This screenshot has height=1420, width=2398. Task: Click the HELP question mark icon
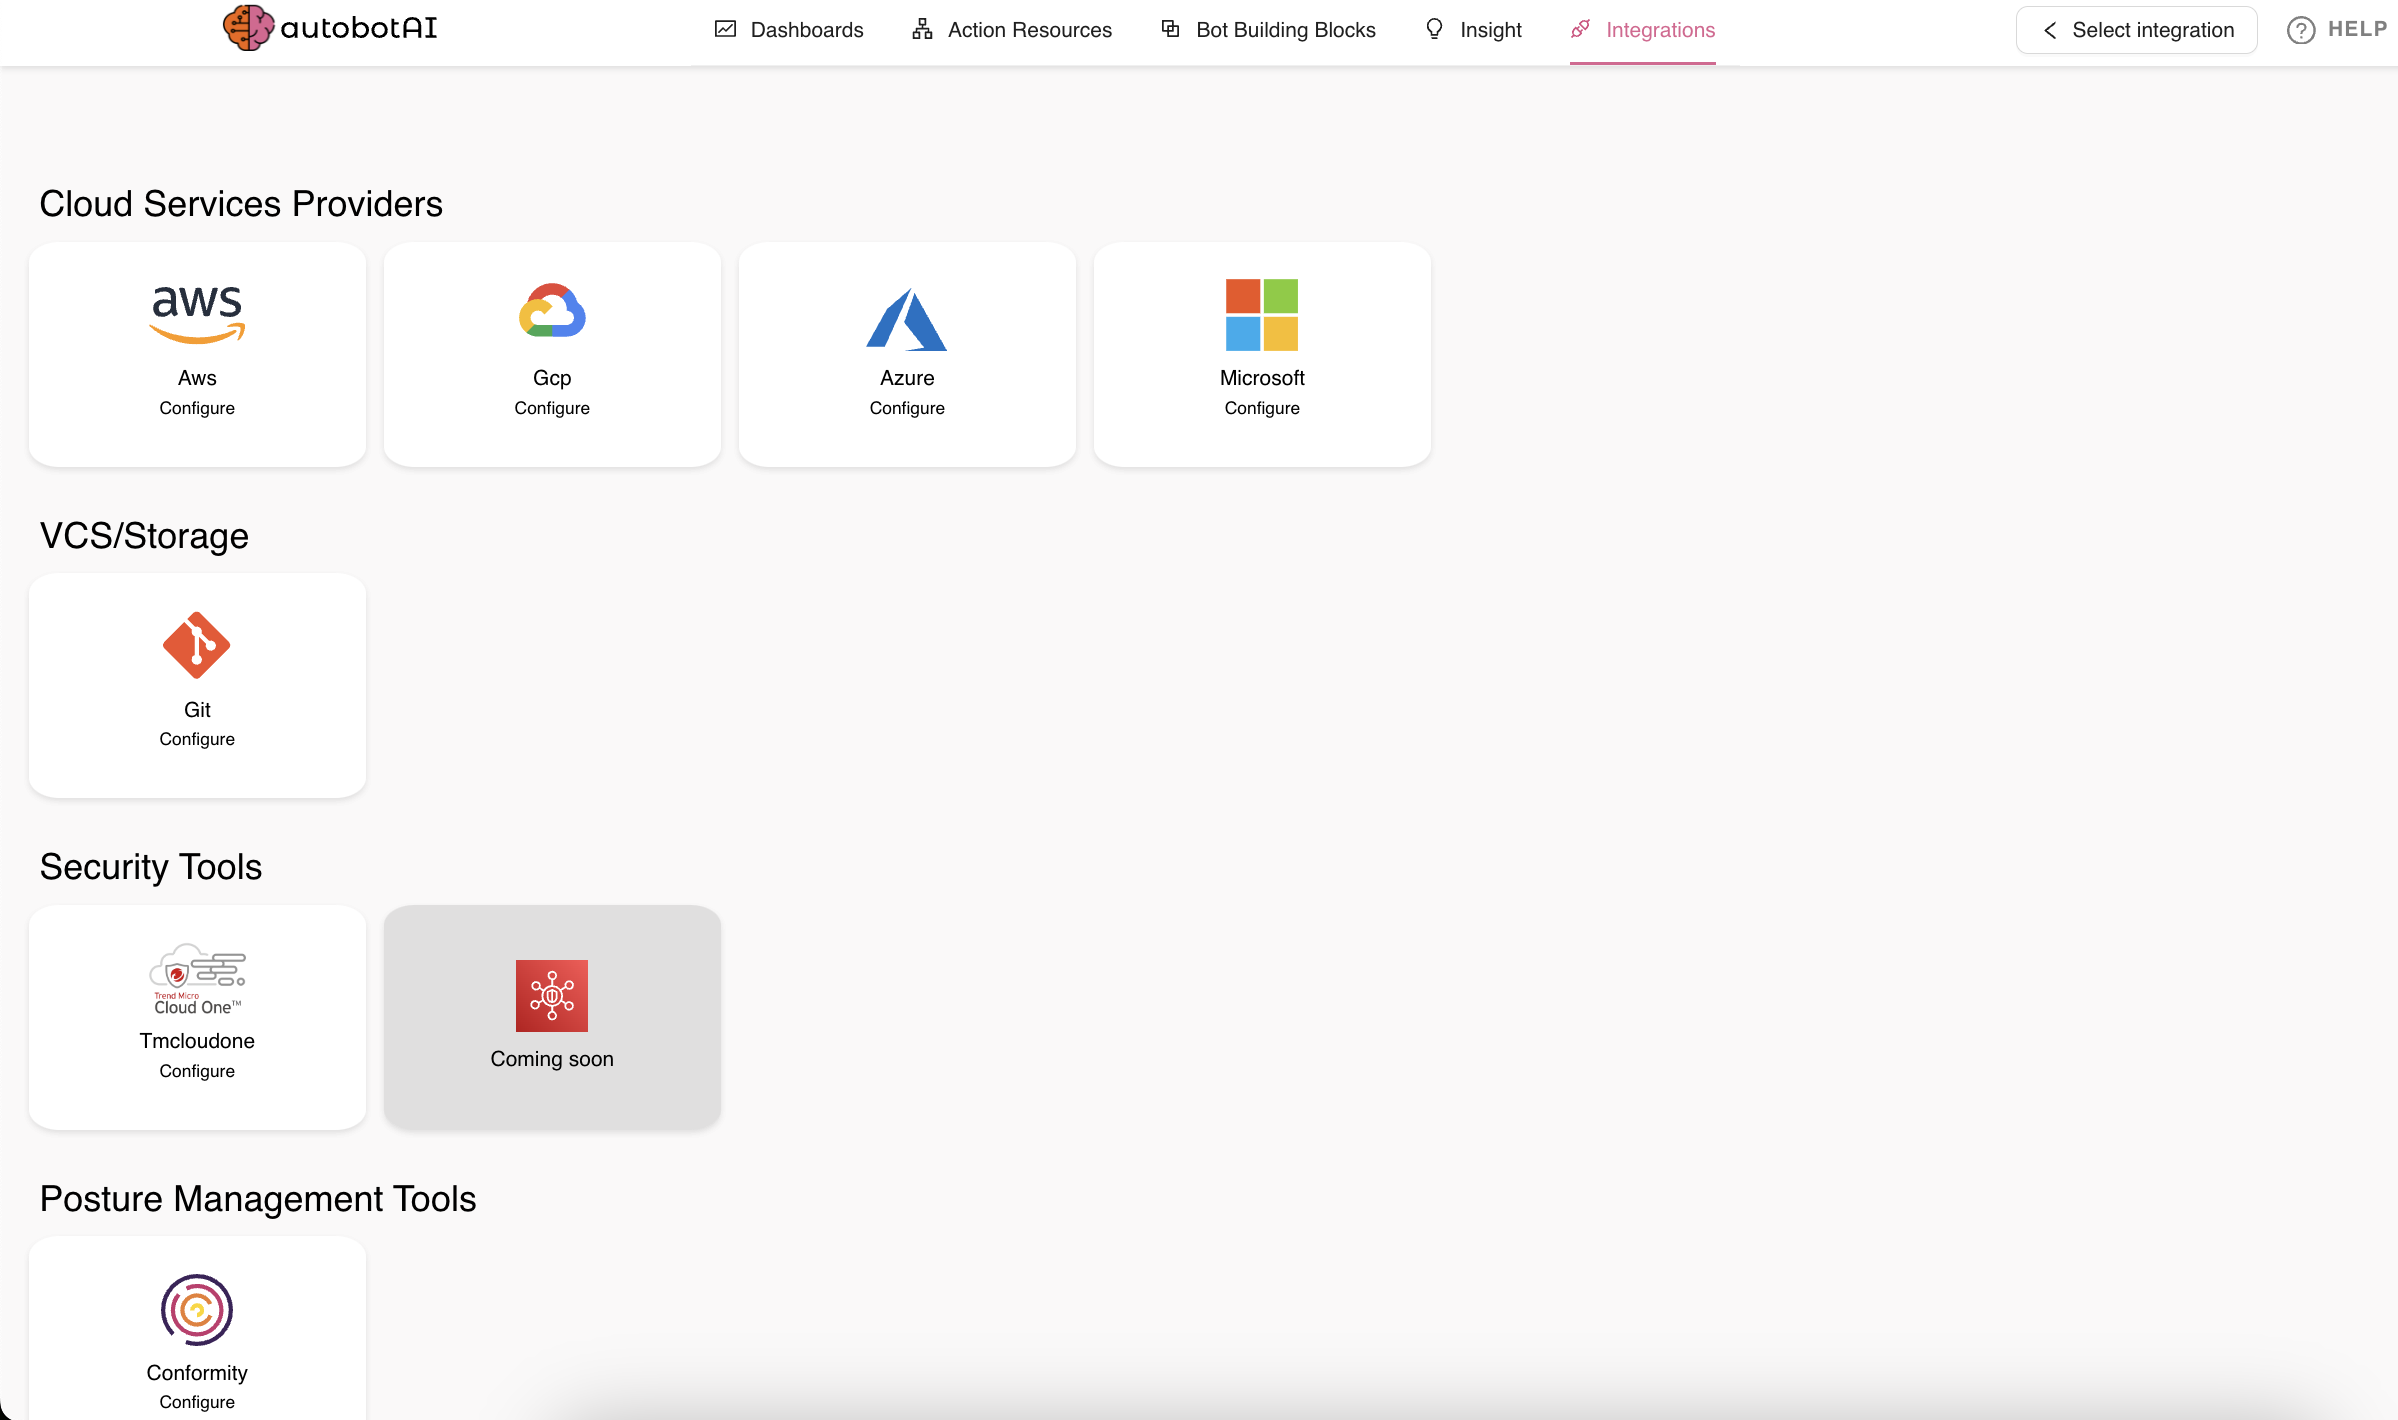[x=2300, y=30]
